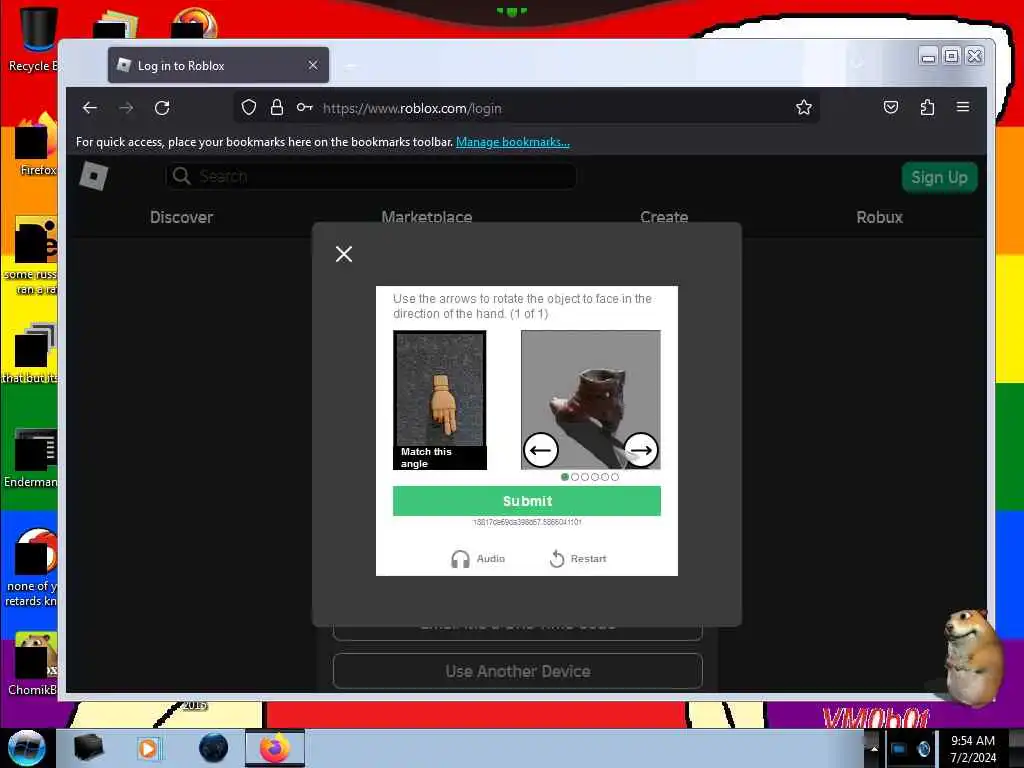Select the last rotation progress dot
The height and width of the screenshot is (768, 1024).
point(615,477)
